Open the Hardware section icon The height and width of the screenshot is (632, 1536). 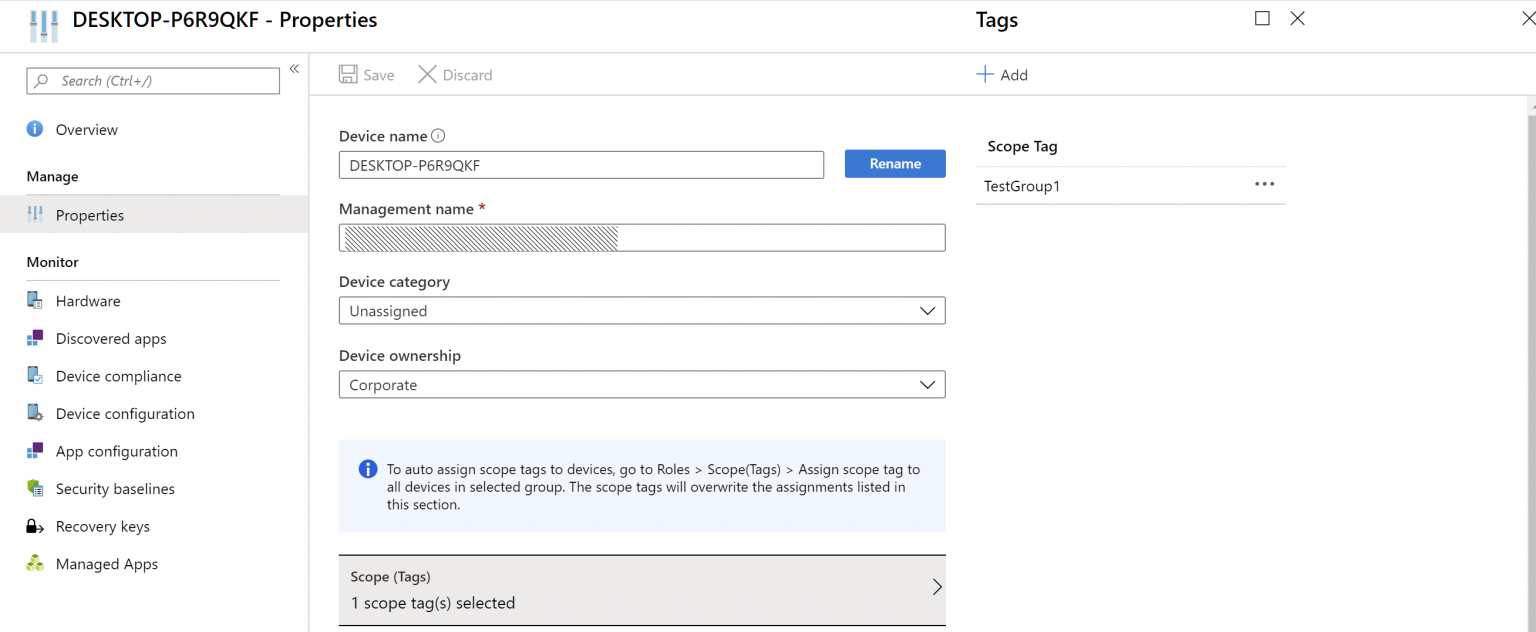pyautogui.click(x=36, y=300)
